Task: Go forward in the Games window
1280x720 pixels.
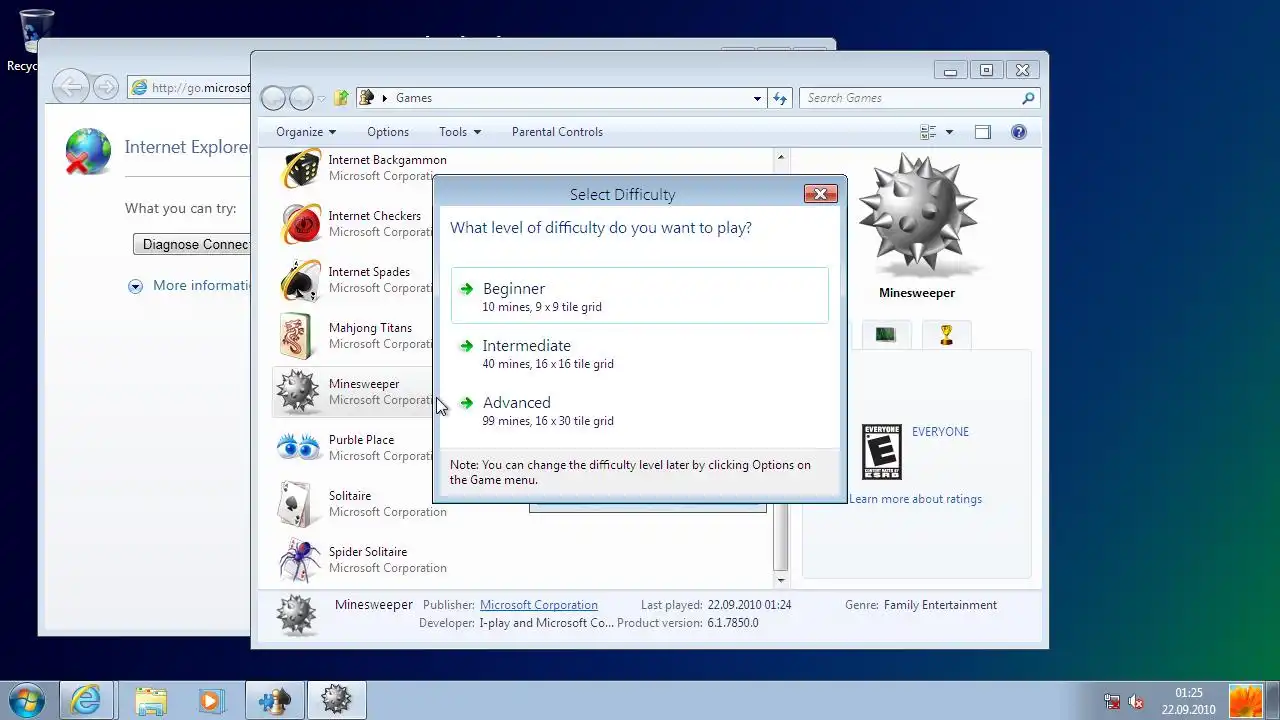Action: (x=301, y=98)
